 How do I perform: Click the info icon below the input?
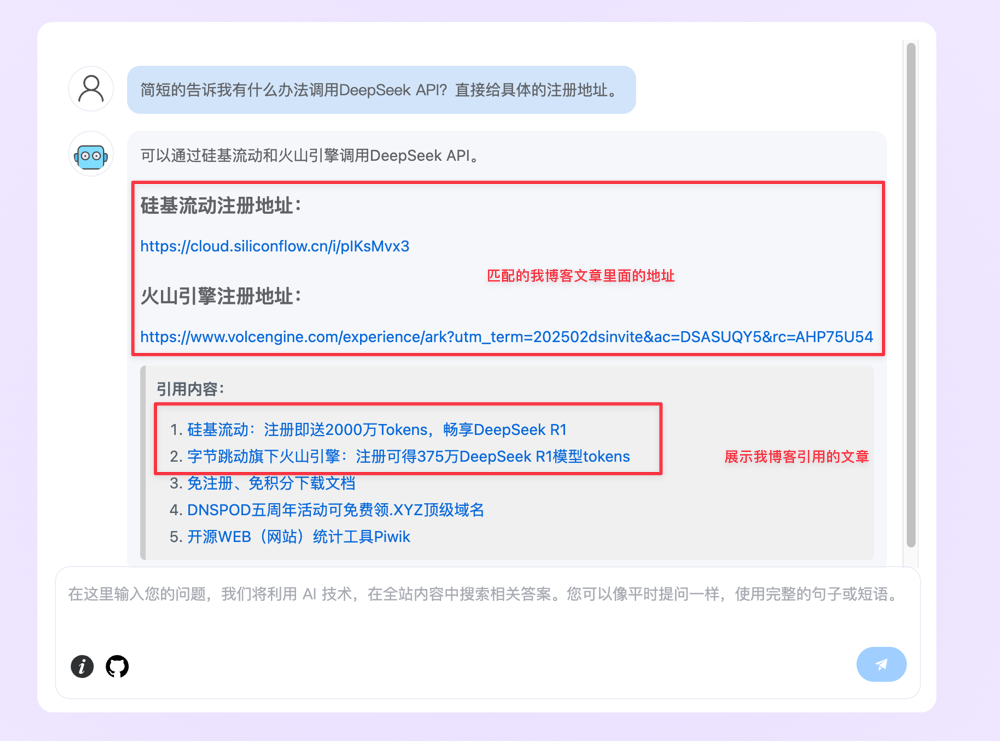pos(82,666)
